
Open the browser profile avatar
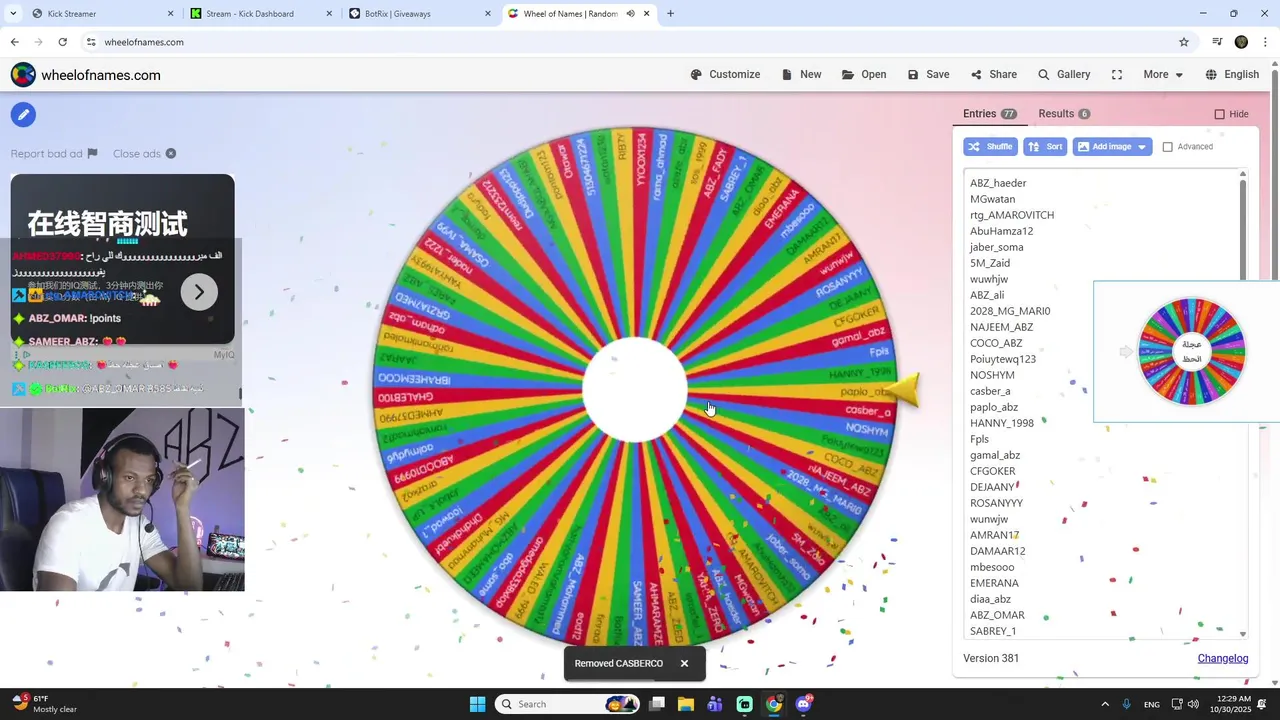pyautogui.click(x=1241, y=42)
